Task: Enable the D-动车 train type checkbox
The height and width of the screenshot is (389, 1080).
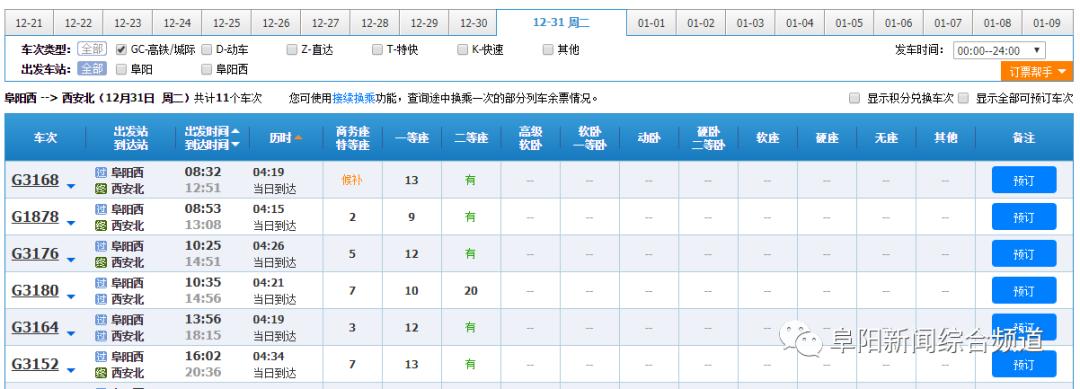Action: point(207,50)
